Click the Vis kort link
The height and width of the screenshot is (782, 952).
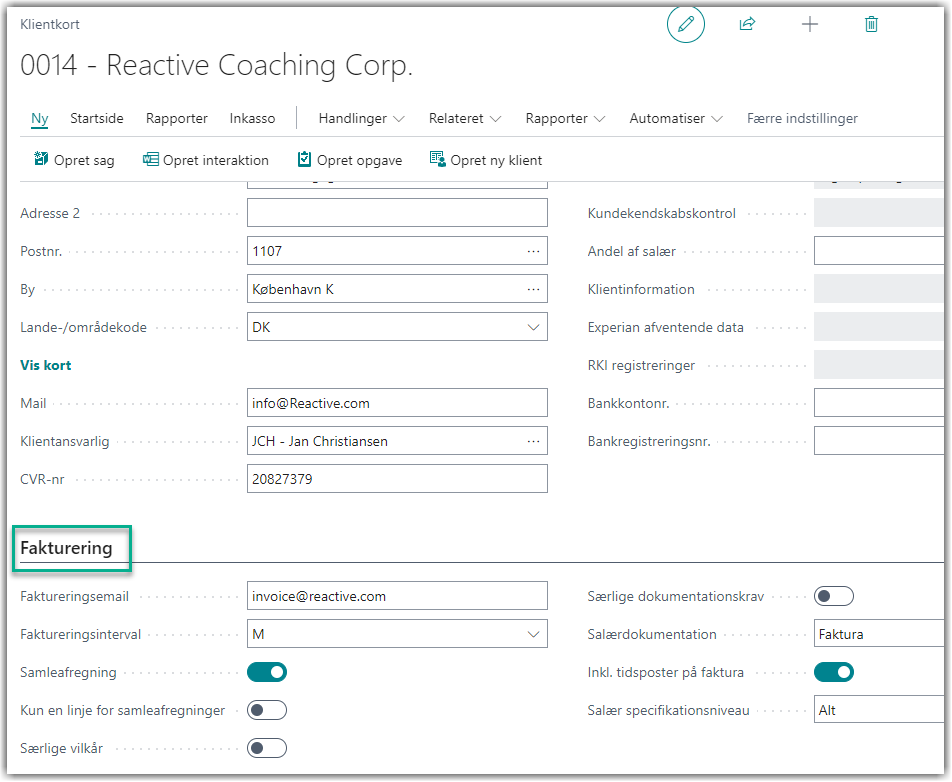tap(46, 365)
